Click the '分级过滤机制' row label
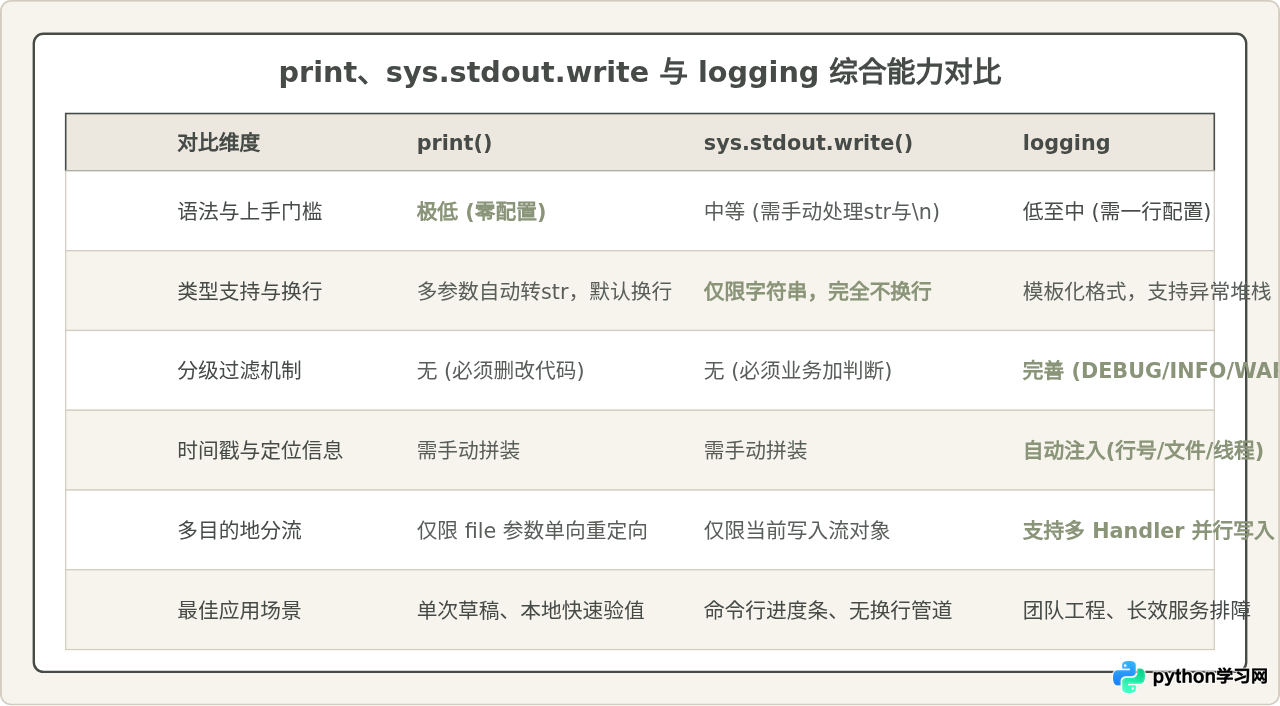This screenshot has height=706, width=1280. [239, 371]
